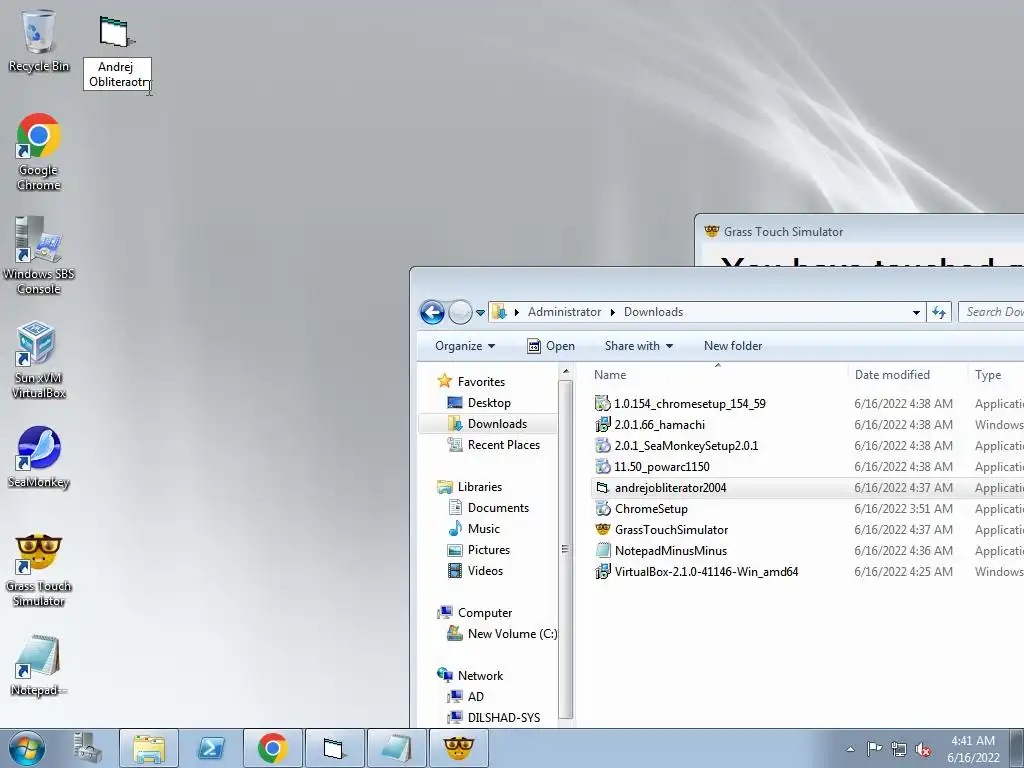Open Server Manager from the taskbar
The width and height of the screenshot is (1024, 768).
[x=88, y=748]
